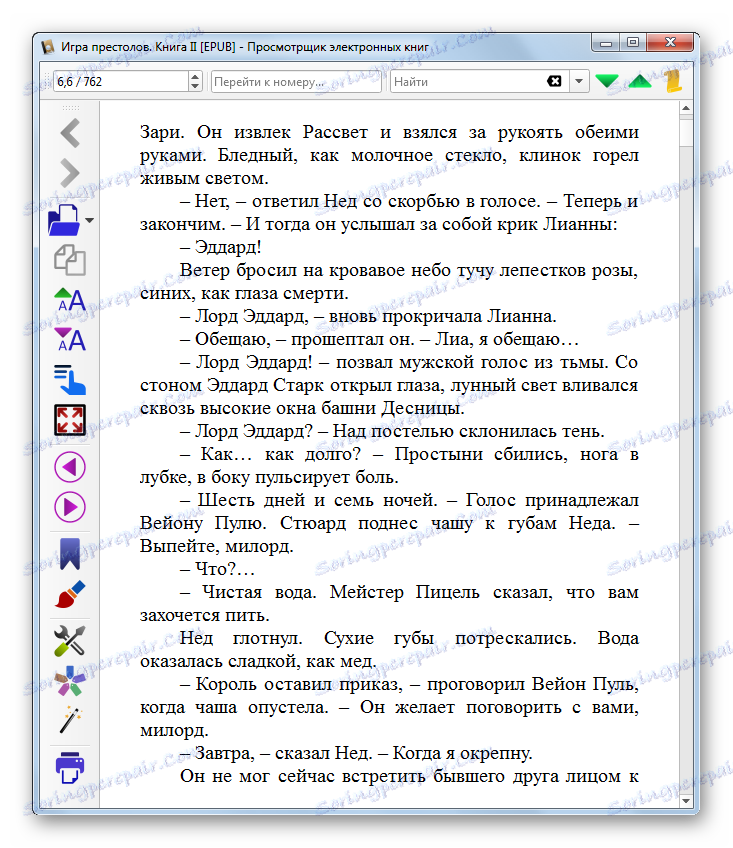
Task: Click the line '– Завтра, – сказал Нед.'
Action: click(x=276, y=753)
